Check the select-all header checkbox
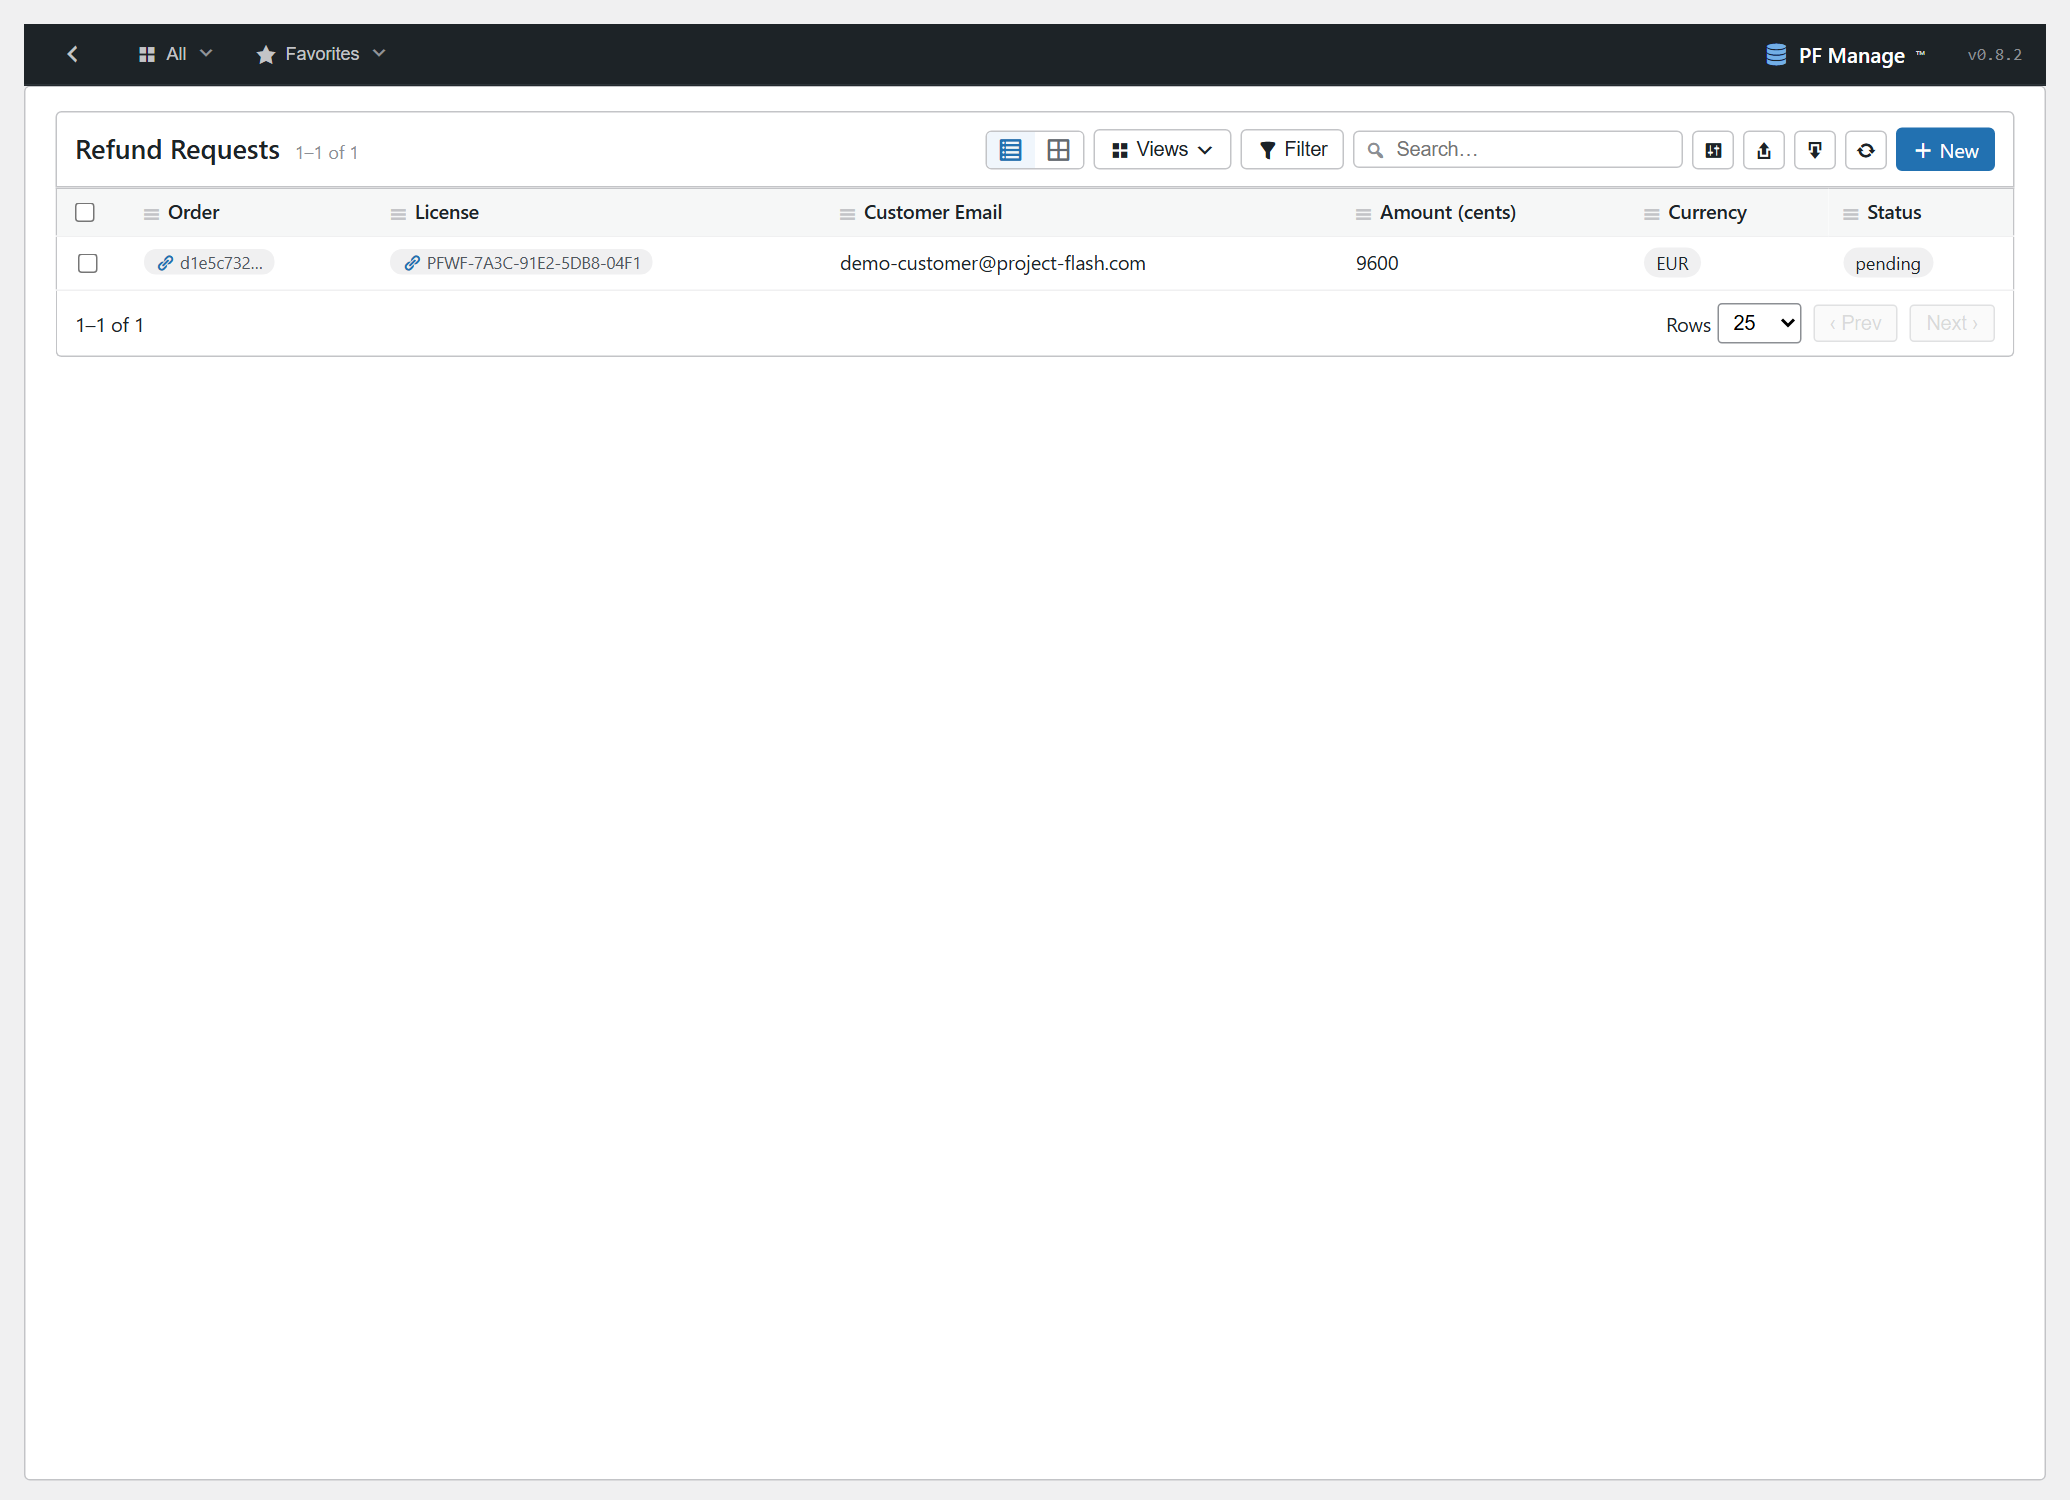This screenshot has height=1500, width=2070. coord(85,212)
